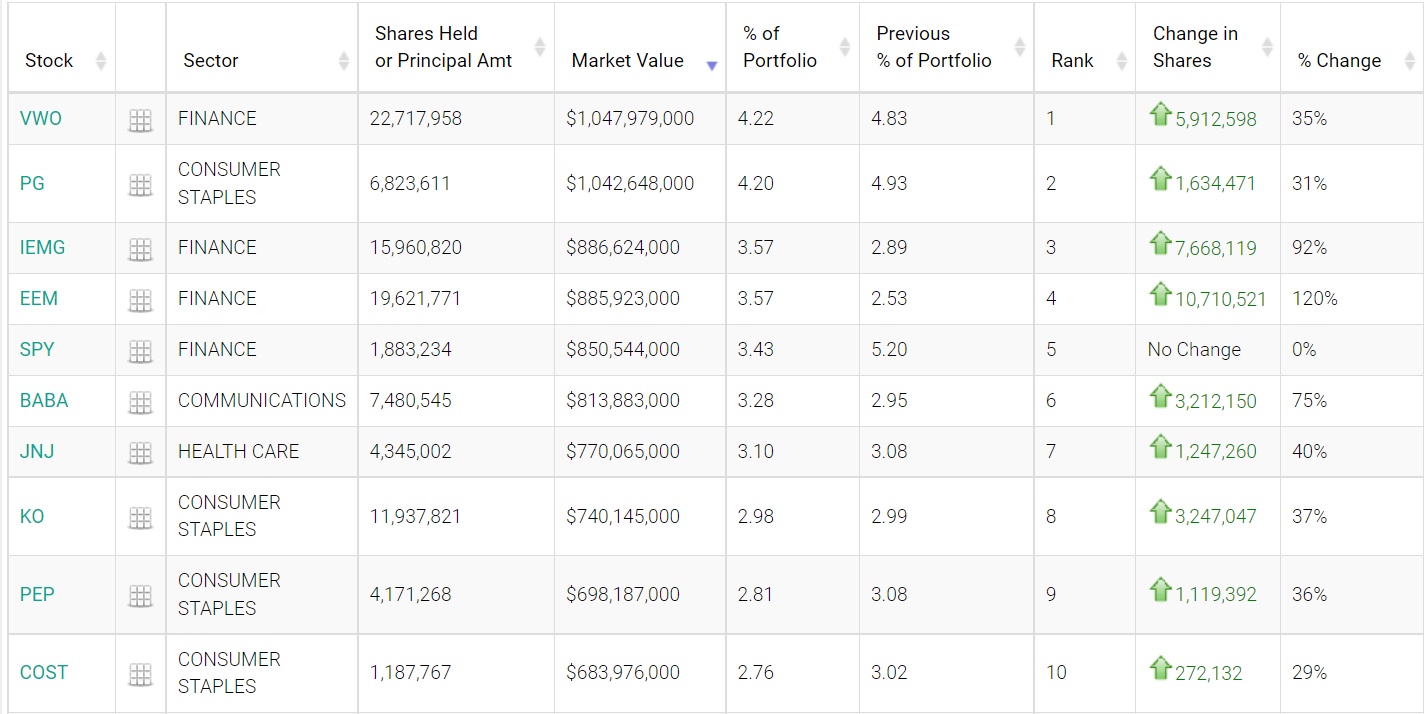Open the VWO stock link

41,118
